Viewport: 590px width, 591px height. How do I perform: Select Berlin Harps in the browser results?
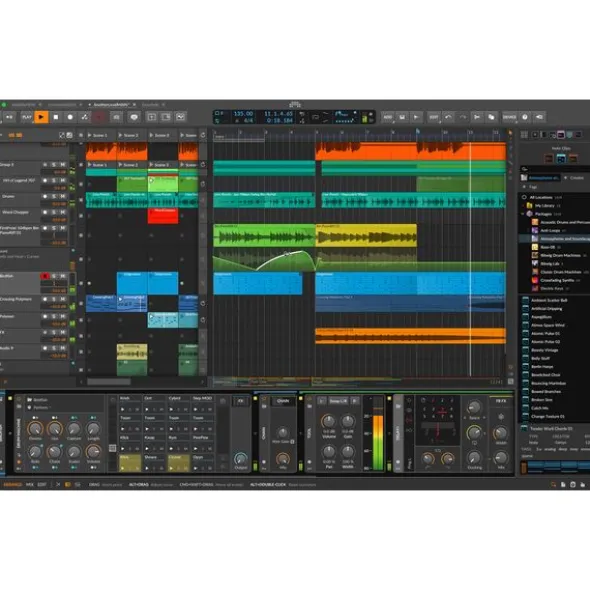pyautogui.click(x=542, y=367)
